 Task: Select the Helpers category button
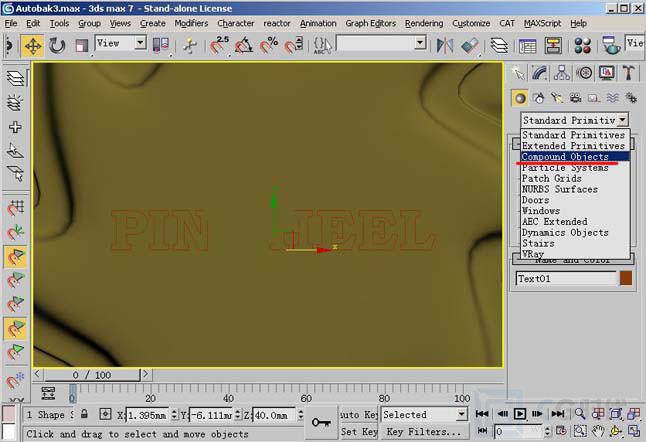tap(594, 98)
